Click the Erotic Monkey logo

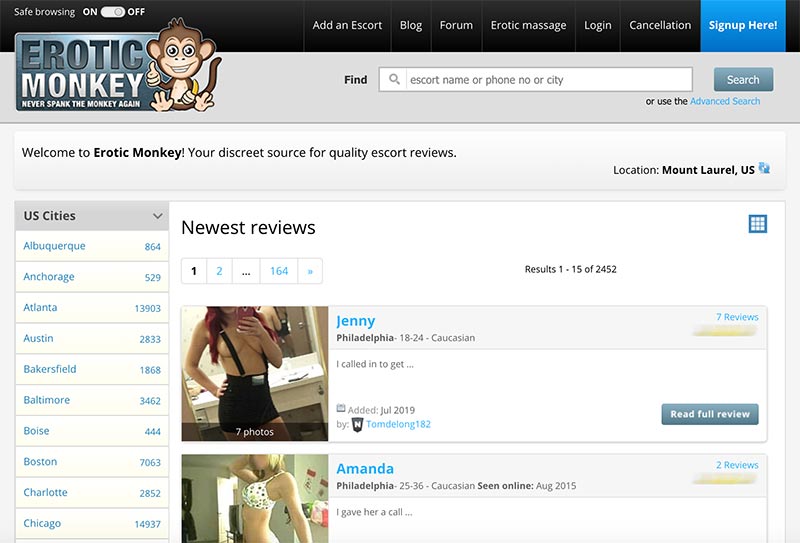tap(115, 66)
